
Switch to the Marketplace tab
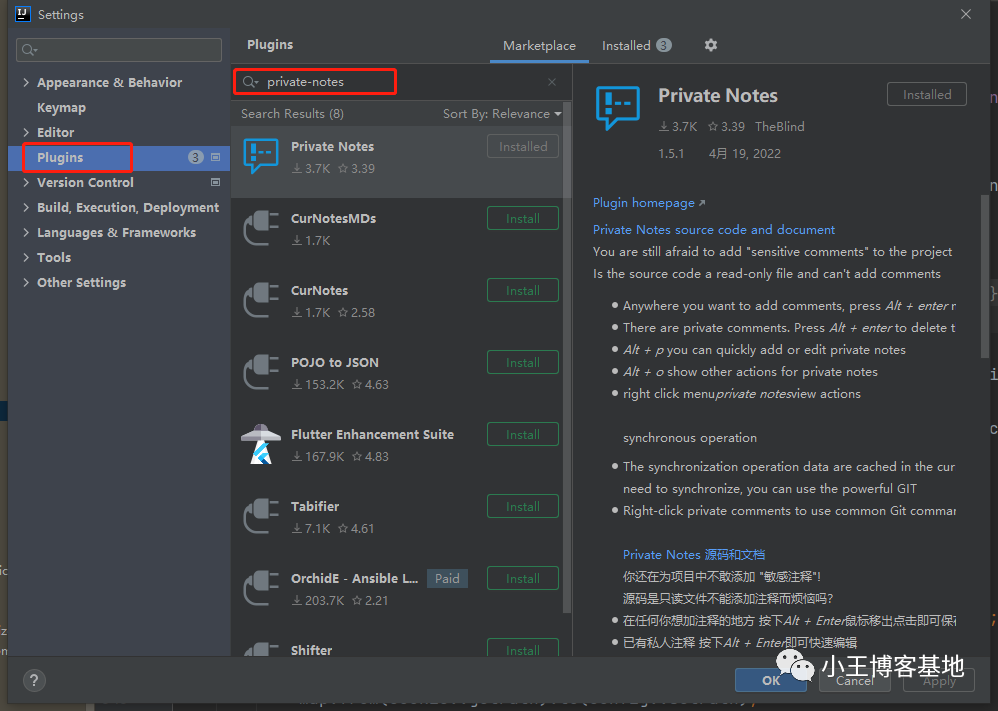click(539, 46)
